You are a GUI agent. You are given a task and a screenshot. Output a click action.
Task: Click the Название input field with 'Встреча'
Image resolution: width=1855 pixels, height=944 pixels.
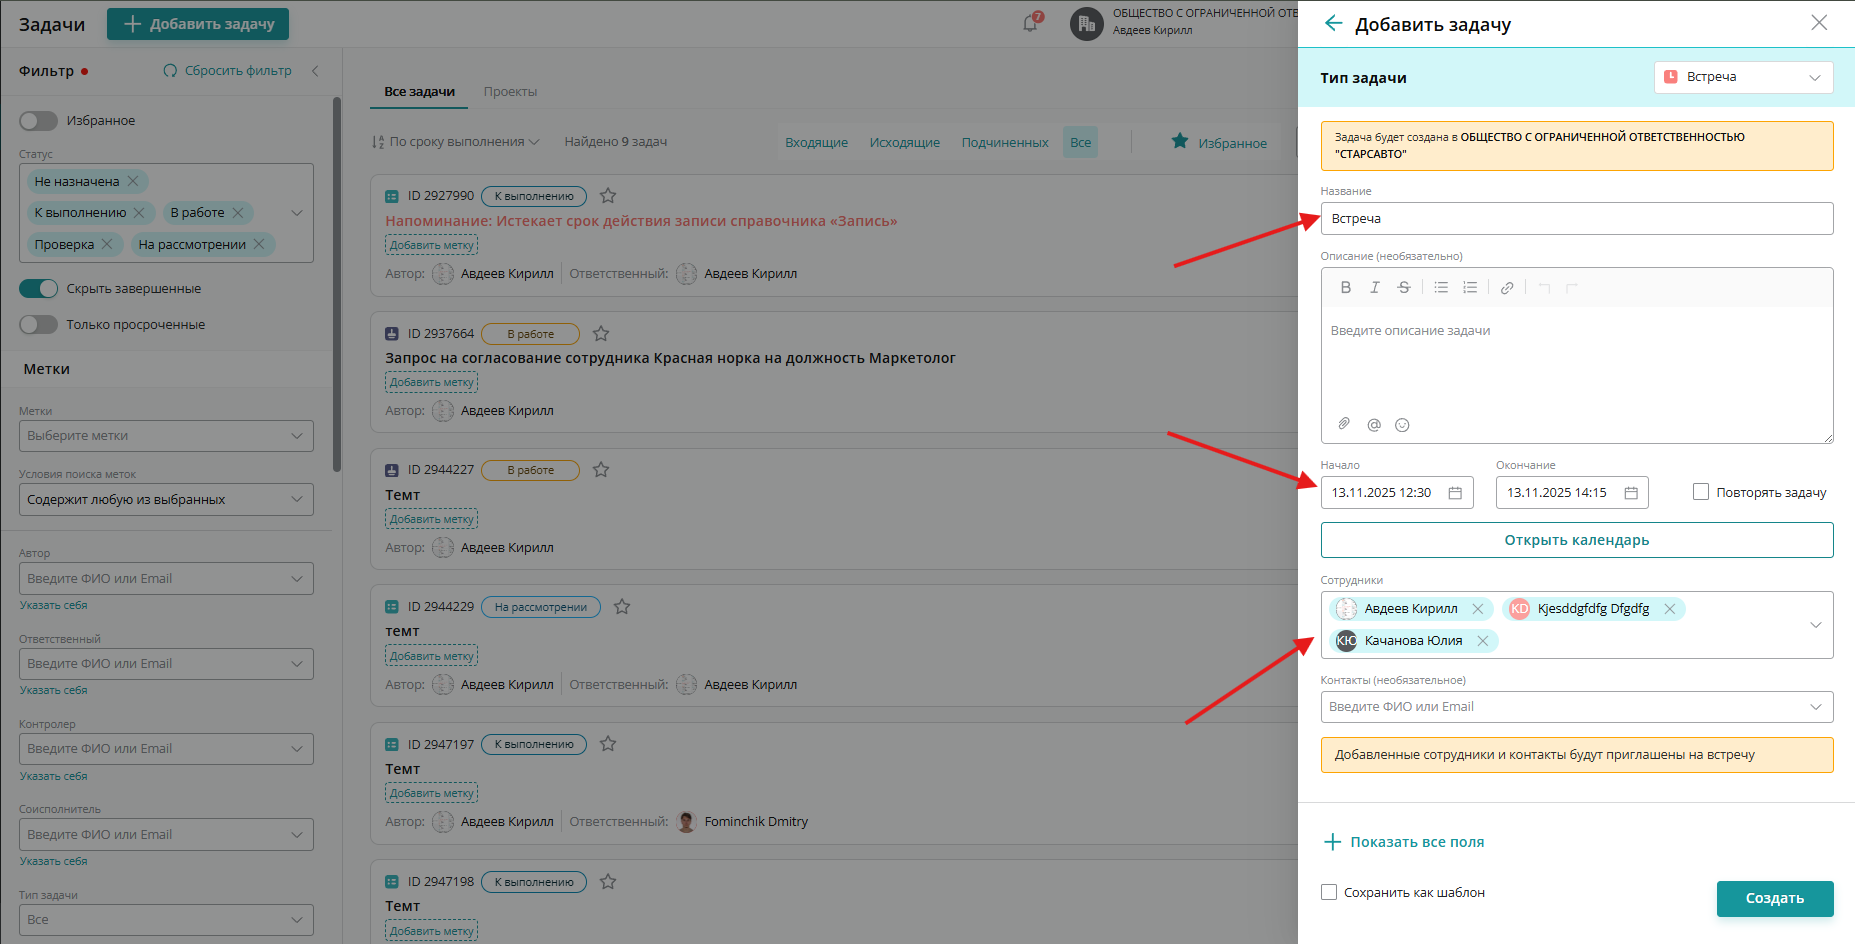click(1576, 219)
